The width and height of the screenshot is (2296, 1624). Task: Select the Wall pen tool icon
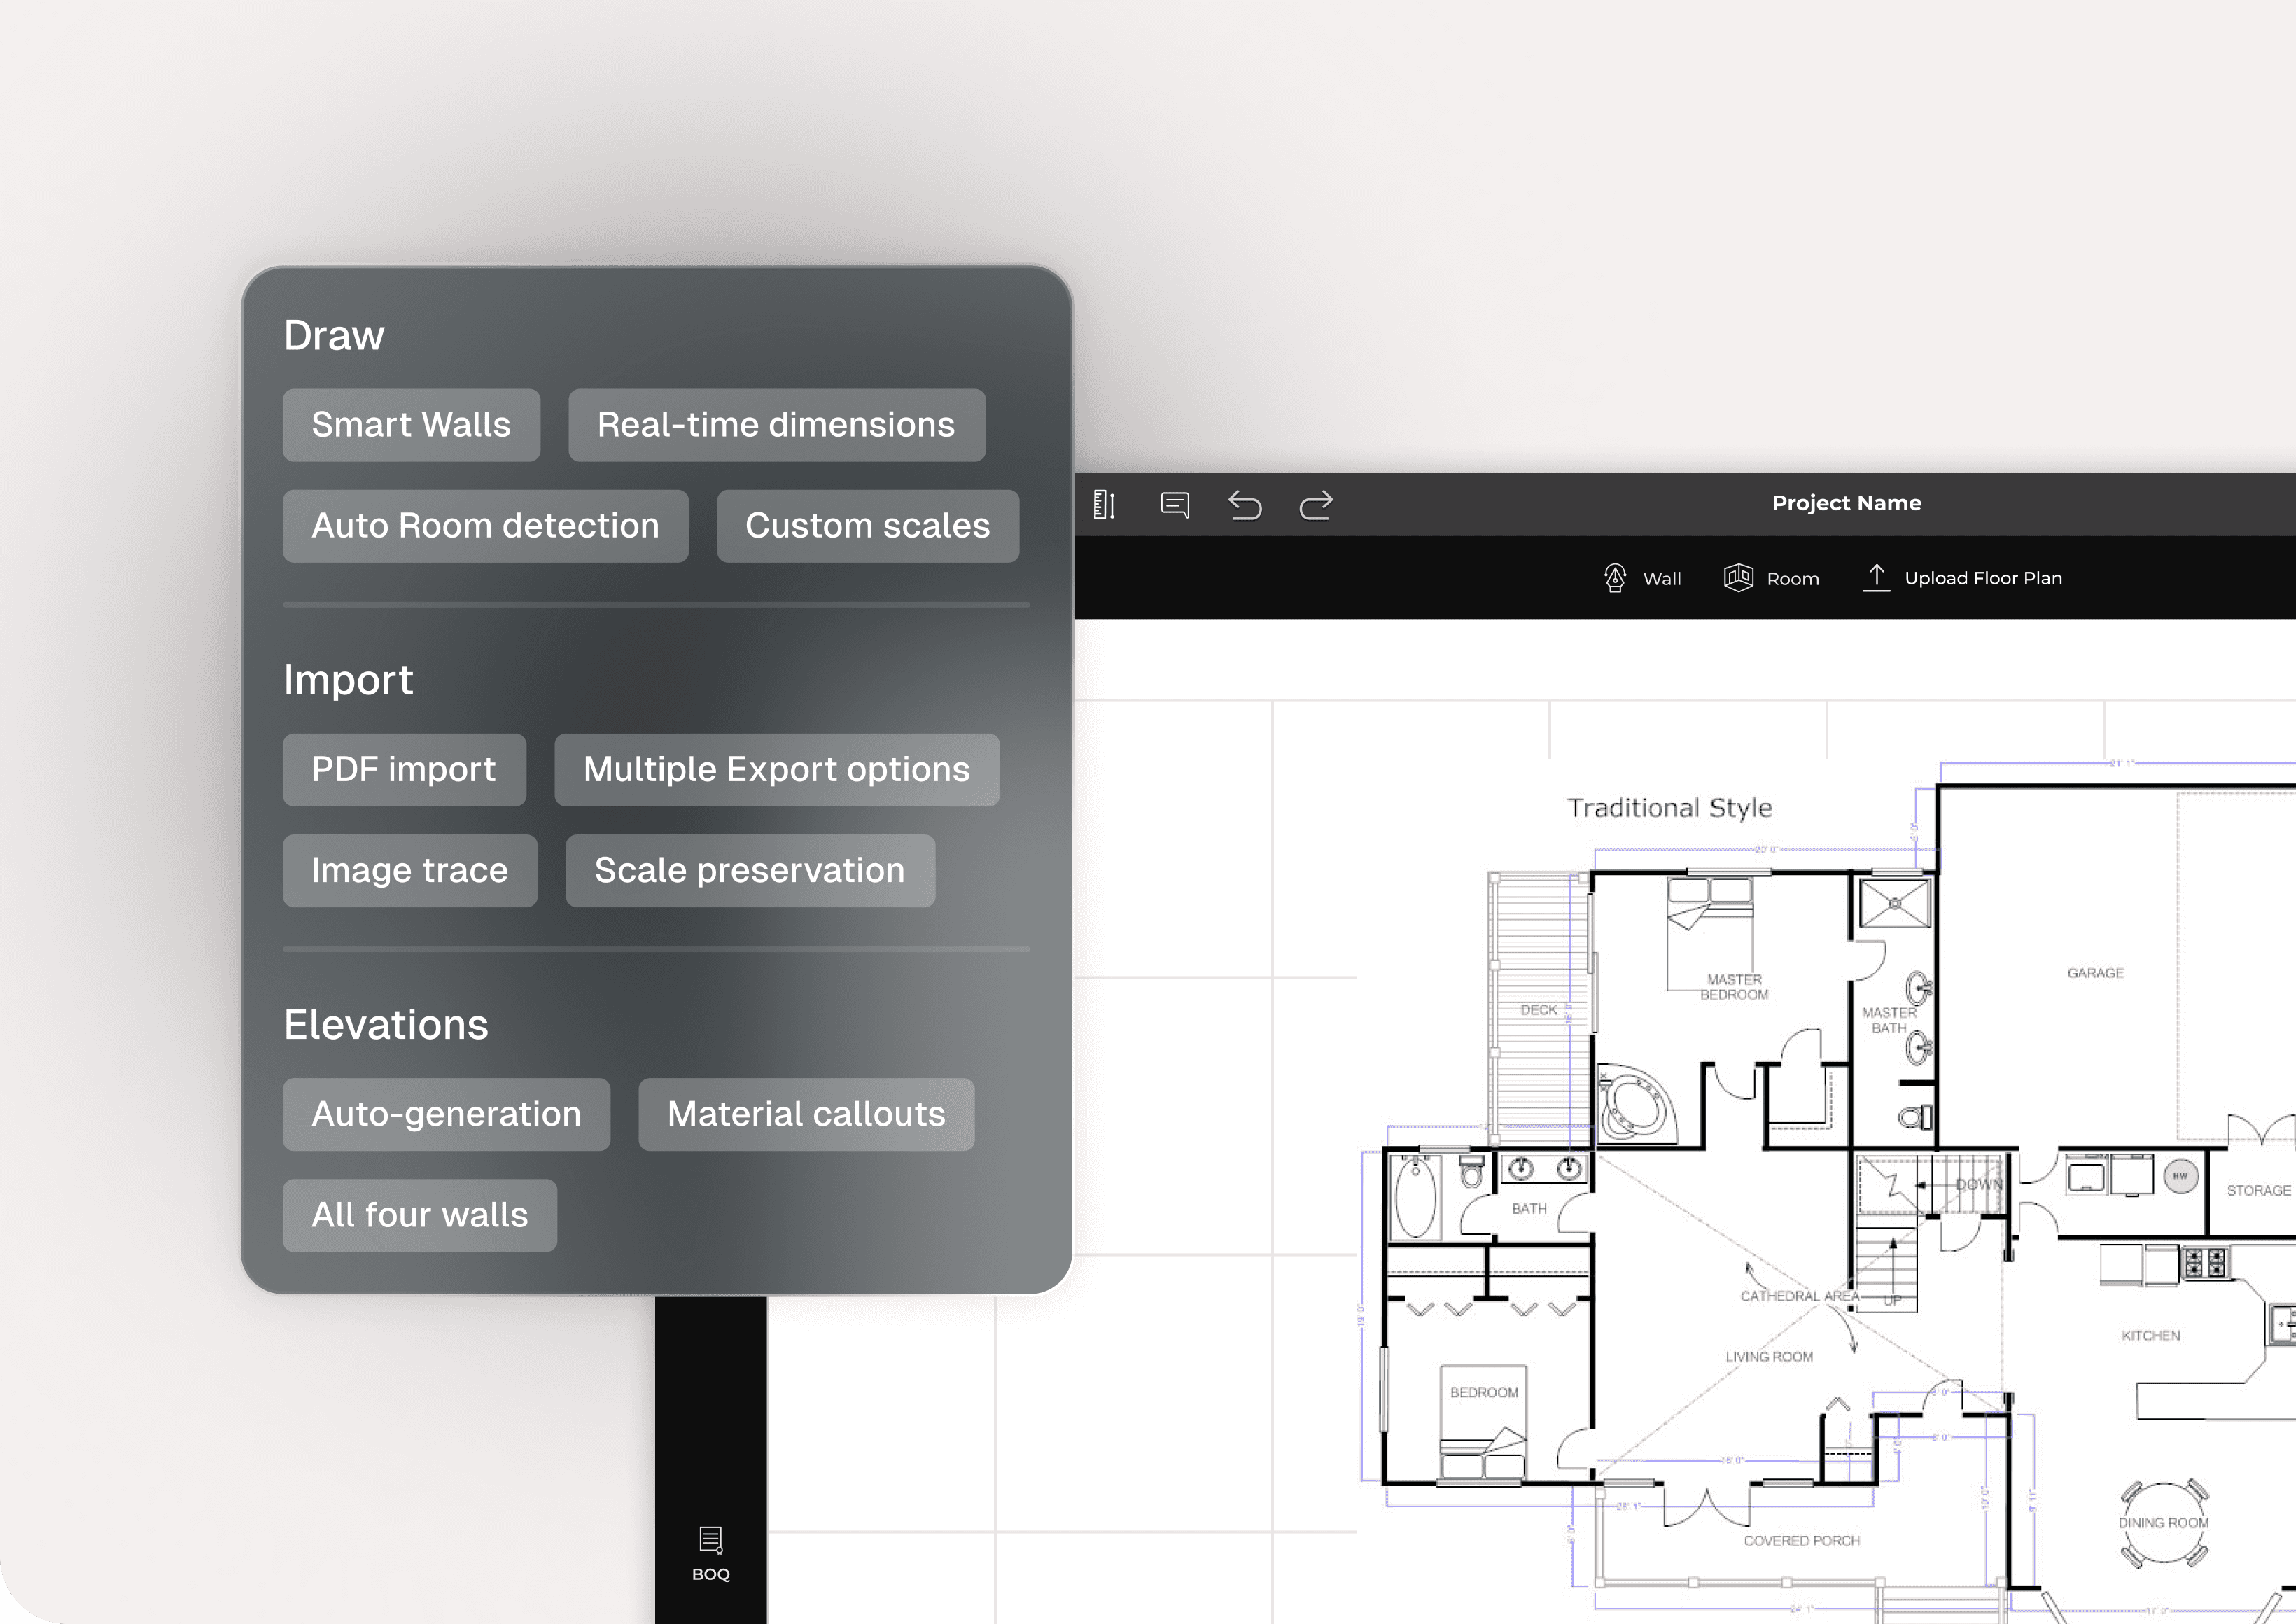pos(1615,578)
